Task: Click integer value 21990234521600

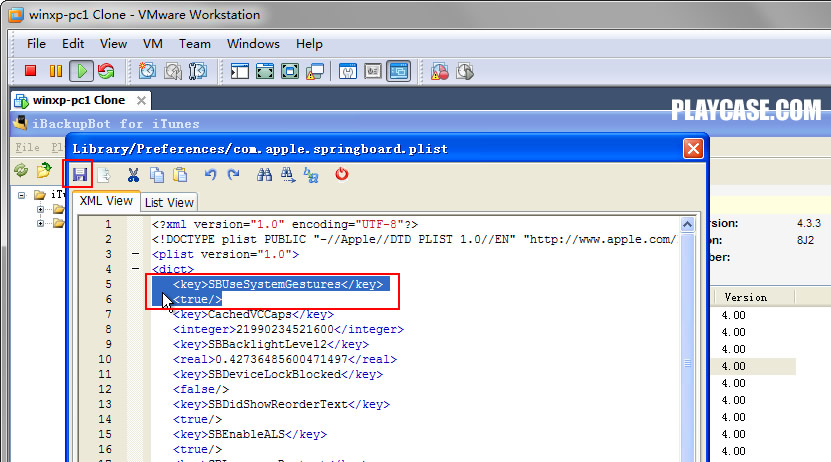Action: (x=285, y=330)
